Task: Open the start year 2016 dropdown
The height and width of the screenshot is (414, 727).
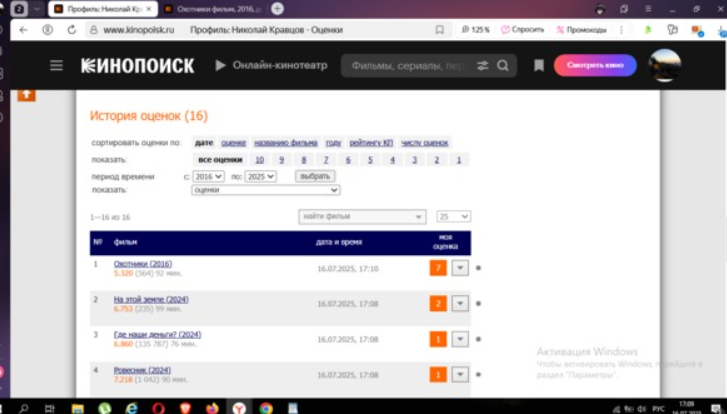Action: pos(208,176)
